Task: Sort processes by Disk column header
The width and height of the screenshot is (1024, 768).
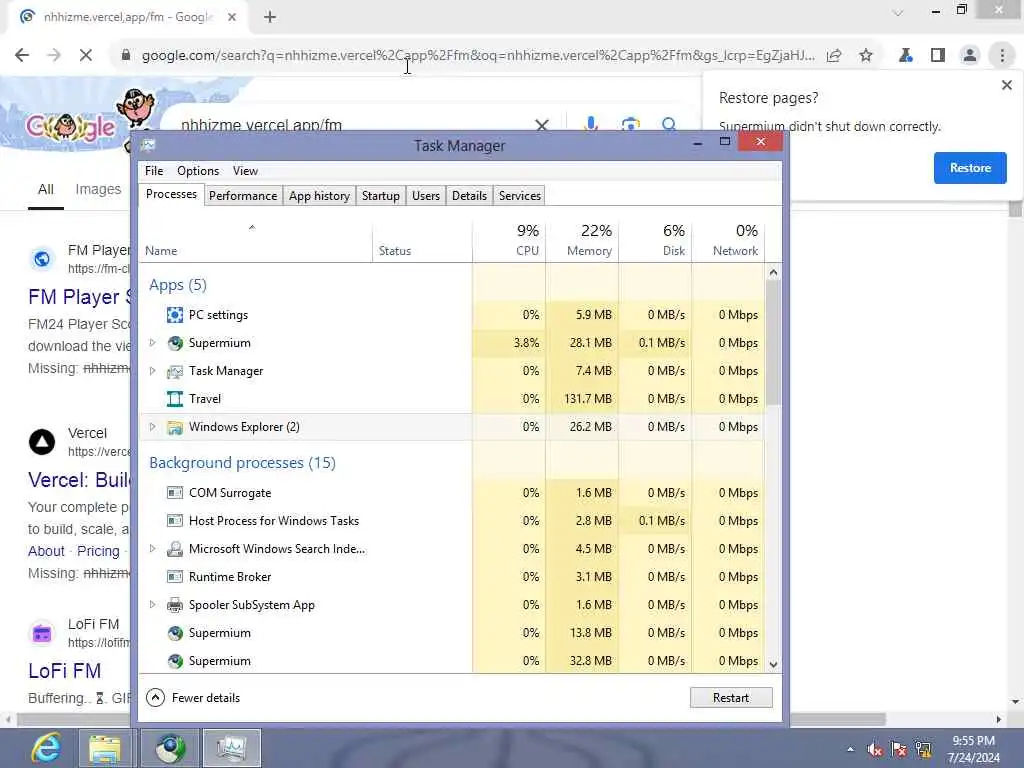Action: click(656, 240)
